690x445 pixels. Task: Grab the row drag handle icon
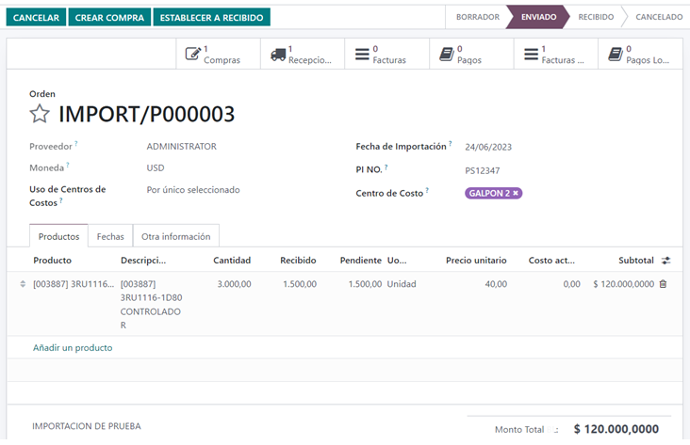click(x=22, y=284)
